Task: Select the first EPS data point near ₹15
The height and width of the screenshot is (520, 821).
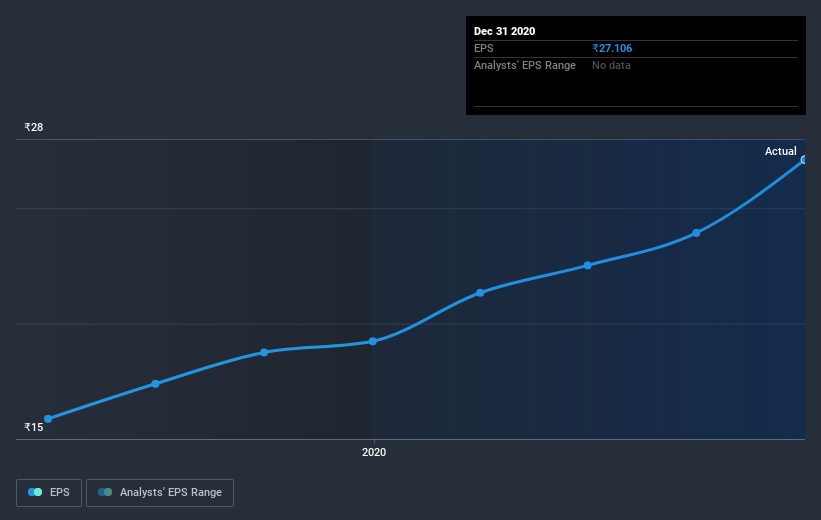Action: pyautogui.click(x=48, y=419)
